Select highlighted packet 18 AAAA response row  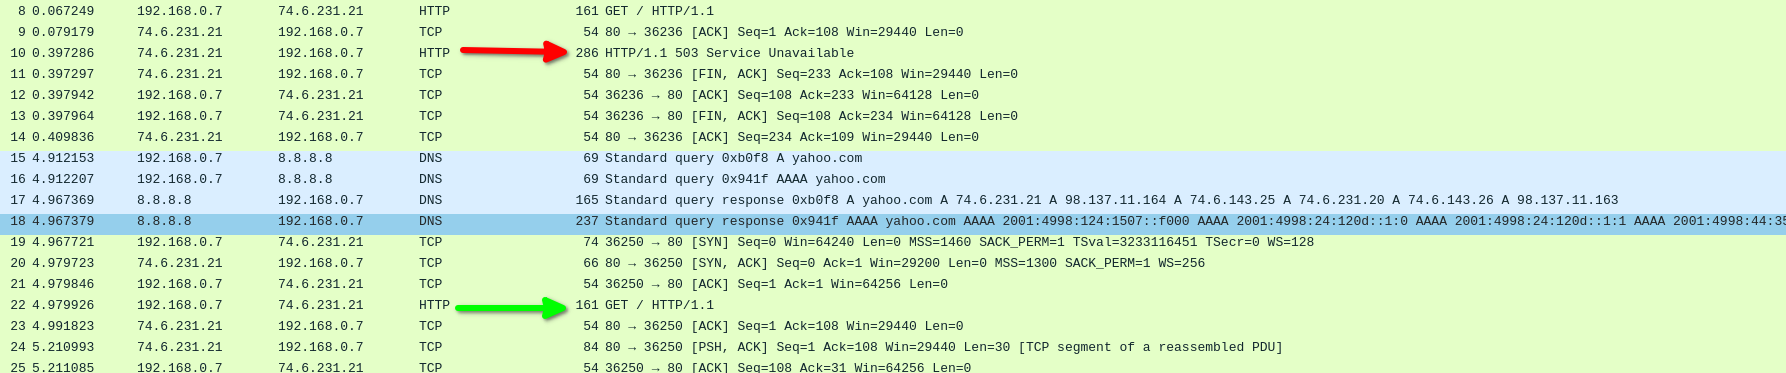[893, 221]
